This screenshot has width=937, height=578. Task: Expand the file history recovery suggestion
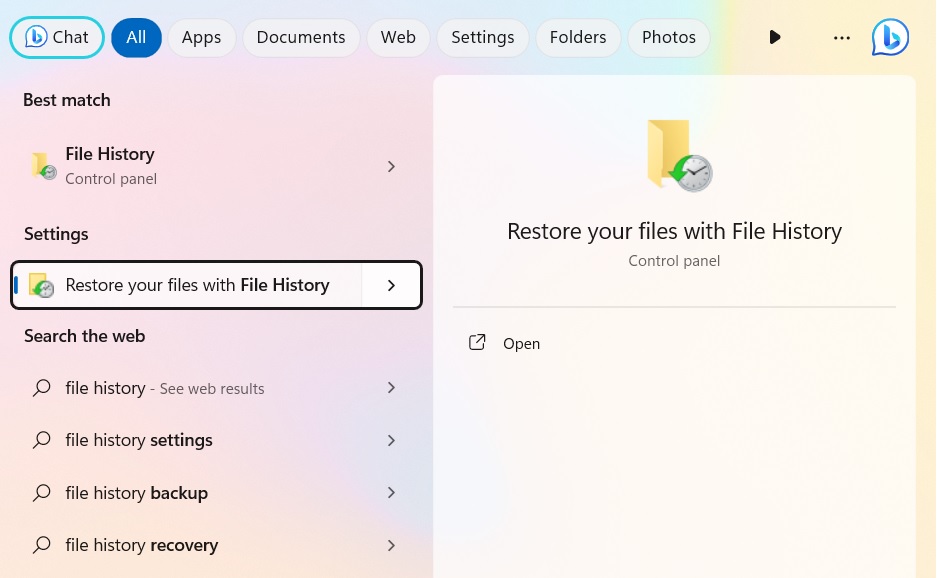point(391,544)
